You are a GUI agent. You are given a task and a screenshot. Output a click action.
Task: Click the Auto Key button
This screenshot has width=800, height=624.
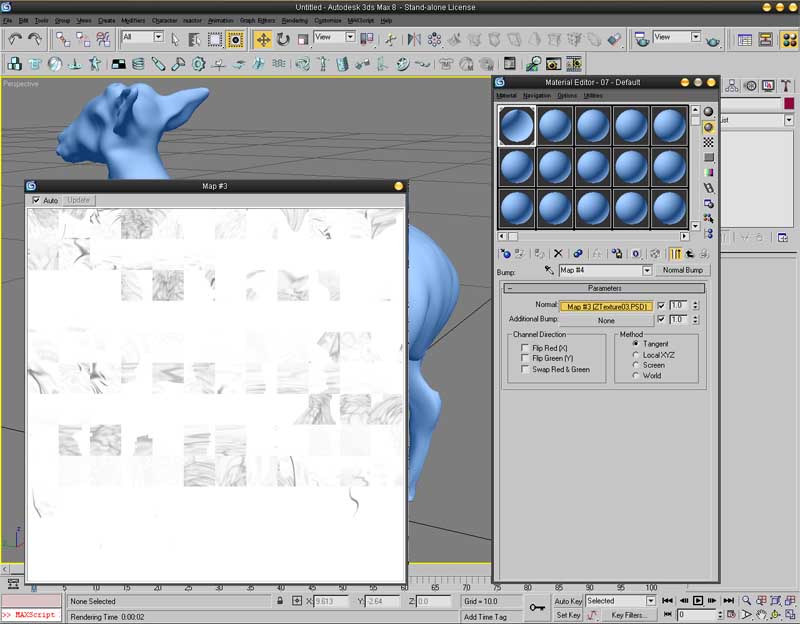pyautogui.click(x=568, y=602)
